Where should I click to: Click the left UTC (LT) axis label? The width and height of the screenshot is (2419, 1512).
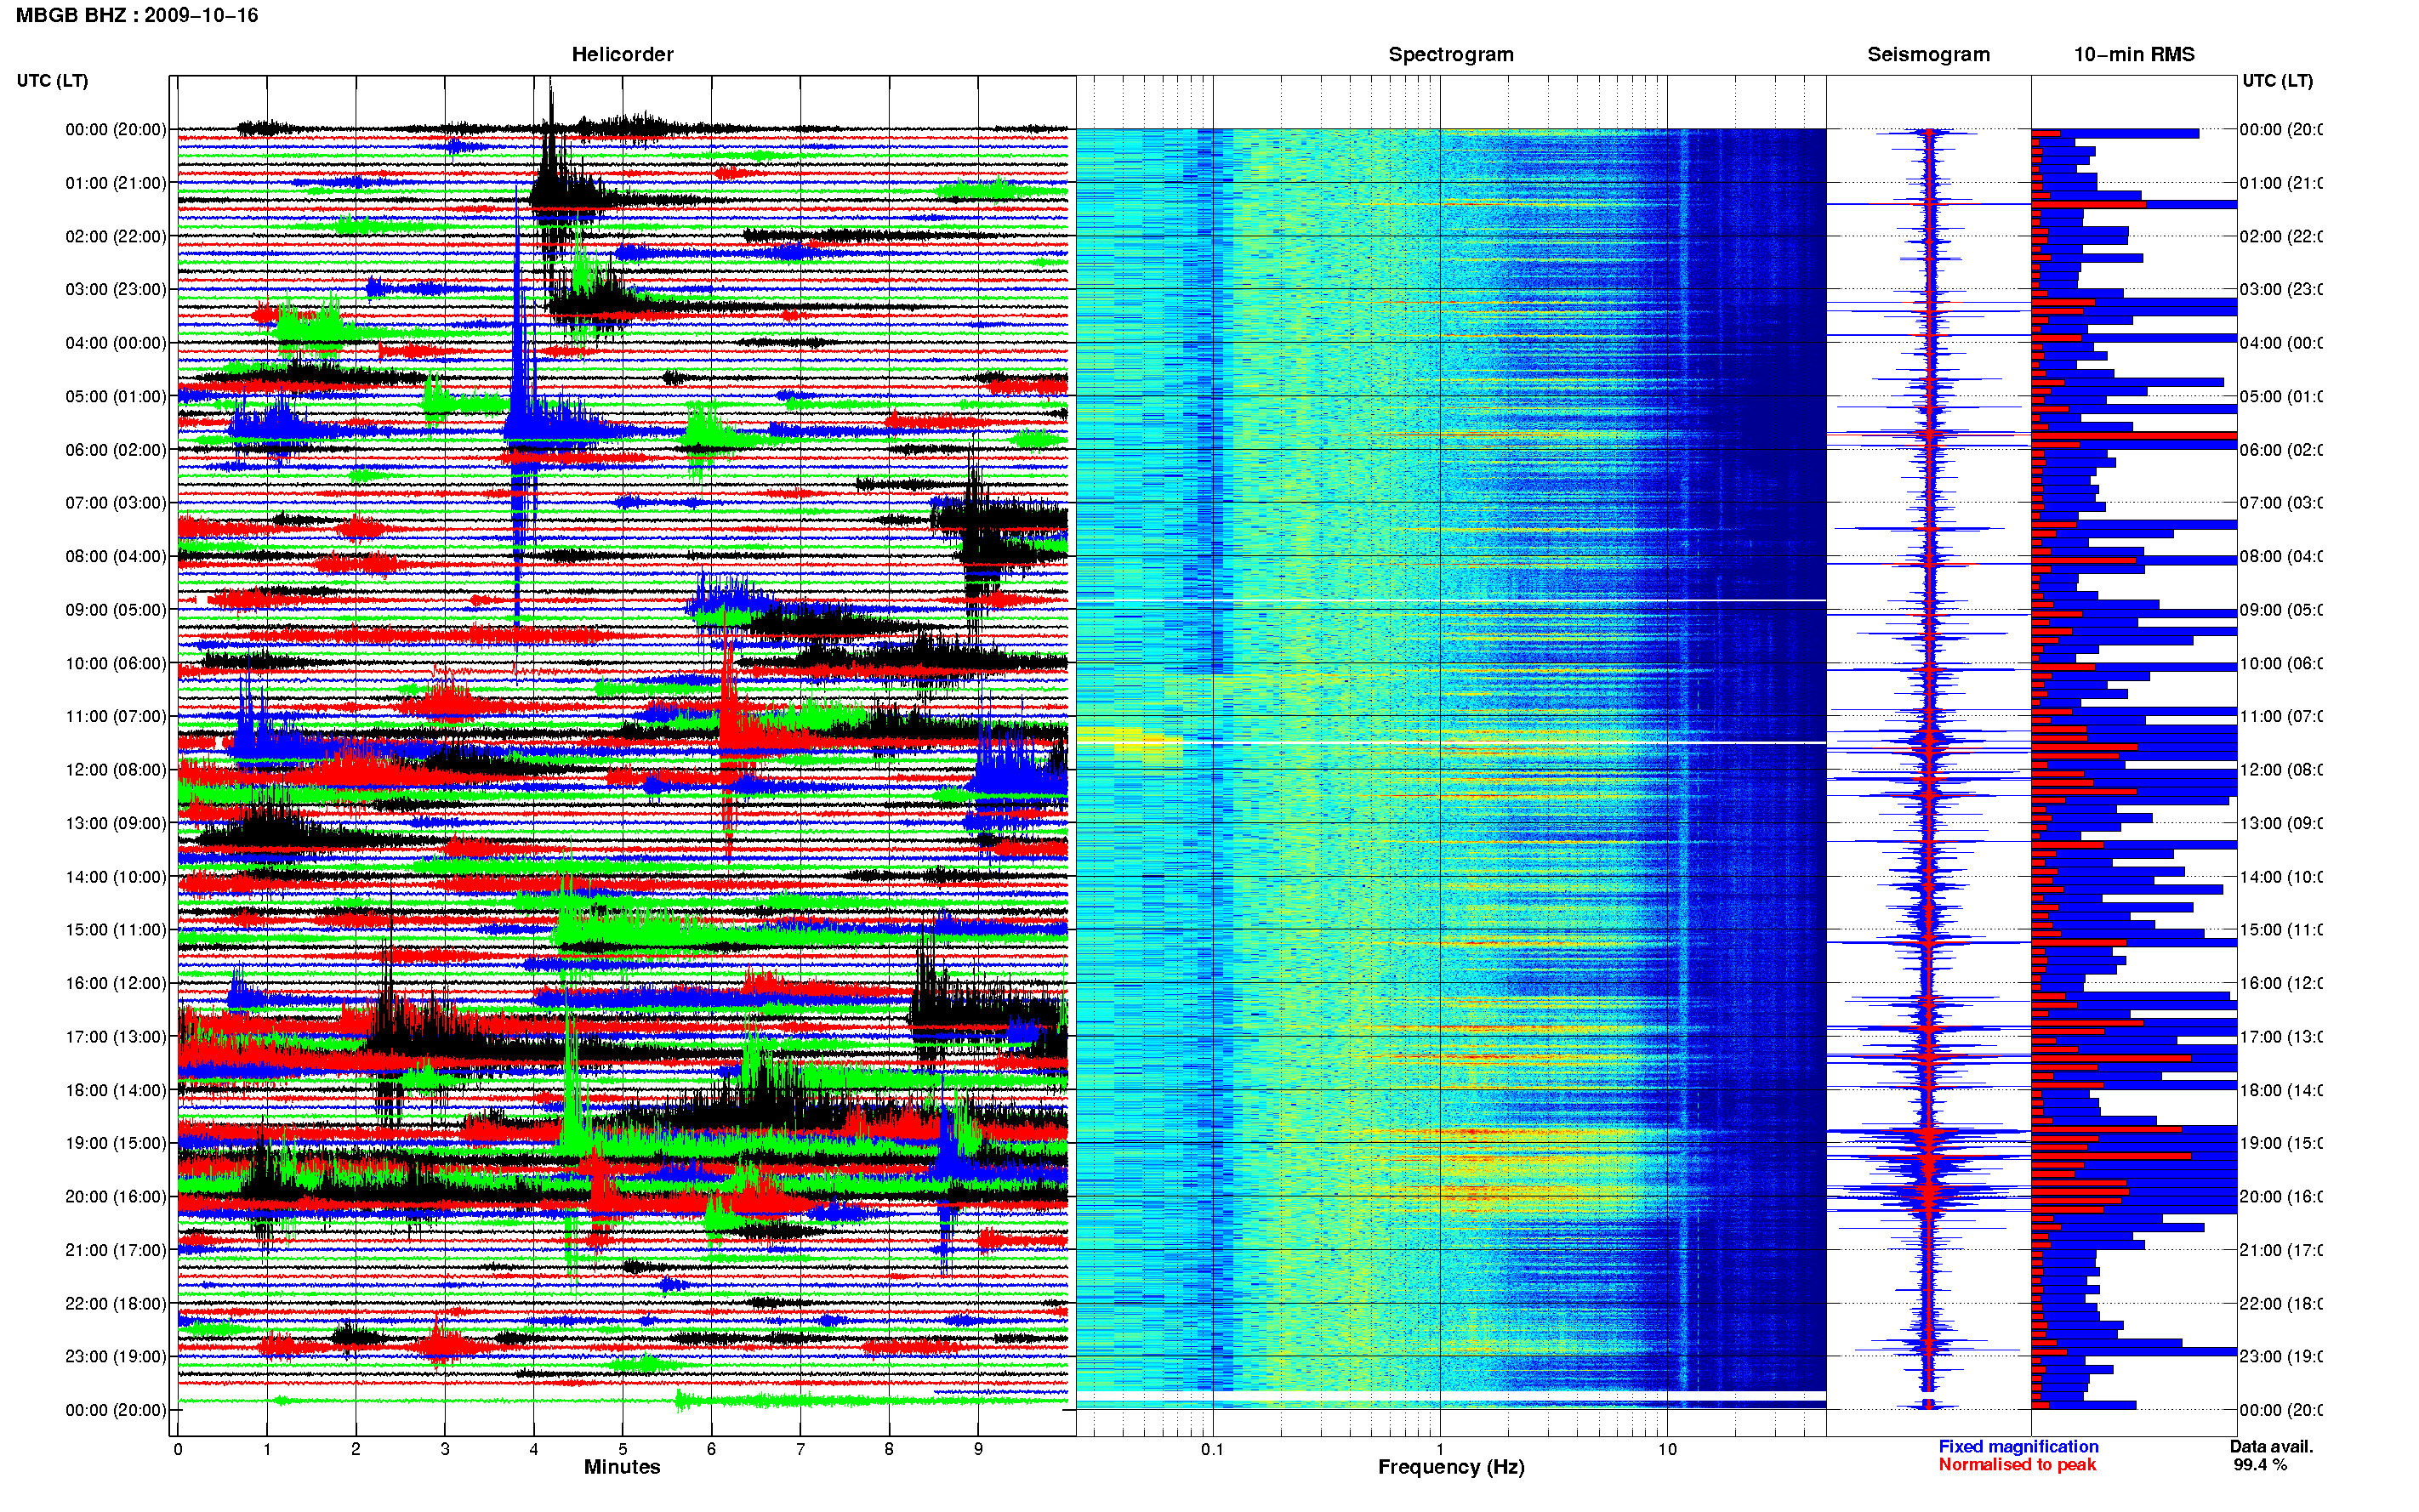click(x=52, y=80)
